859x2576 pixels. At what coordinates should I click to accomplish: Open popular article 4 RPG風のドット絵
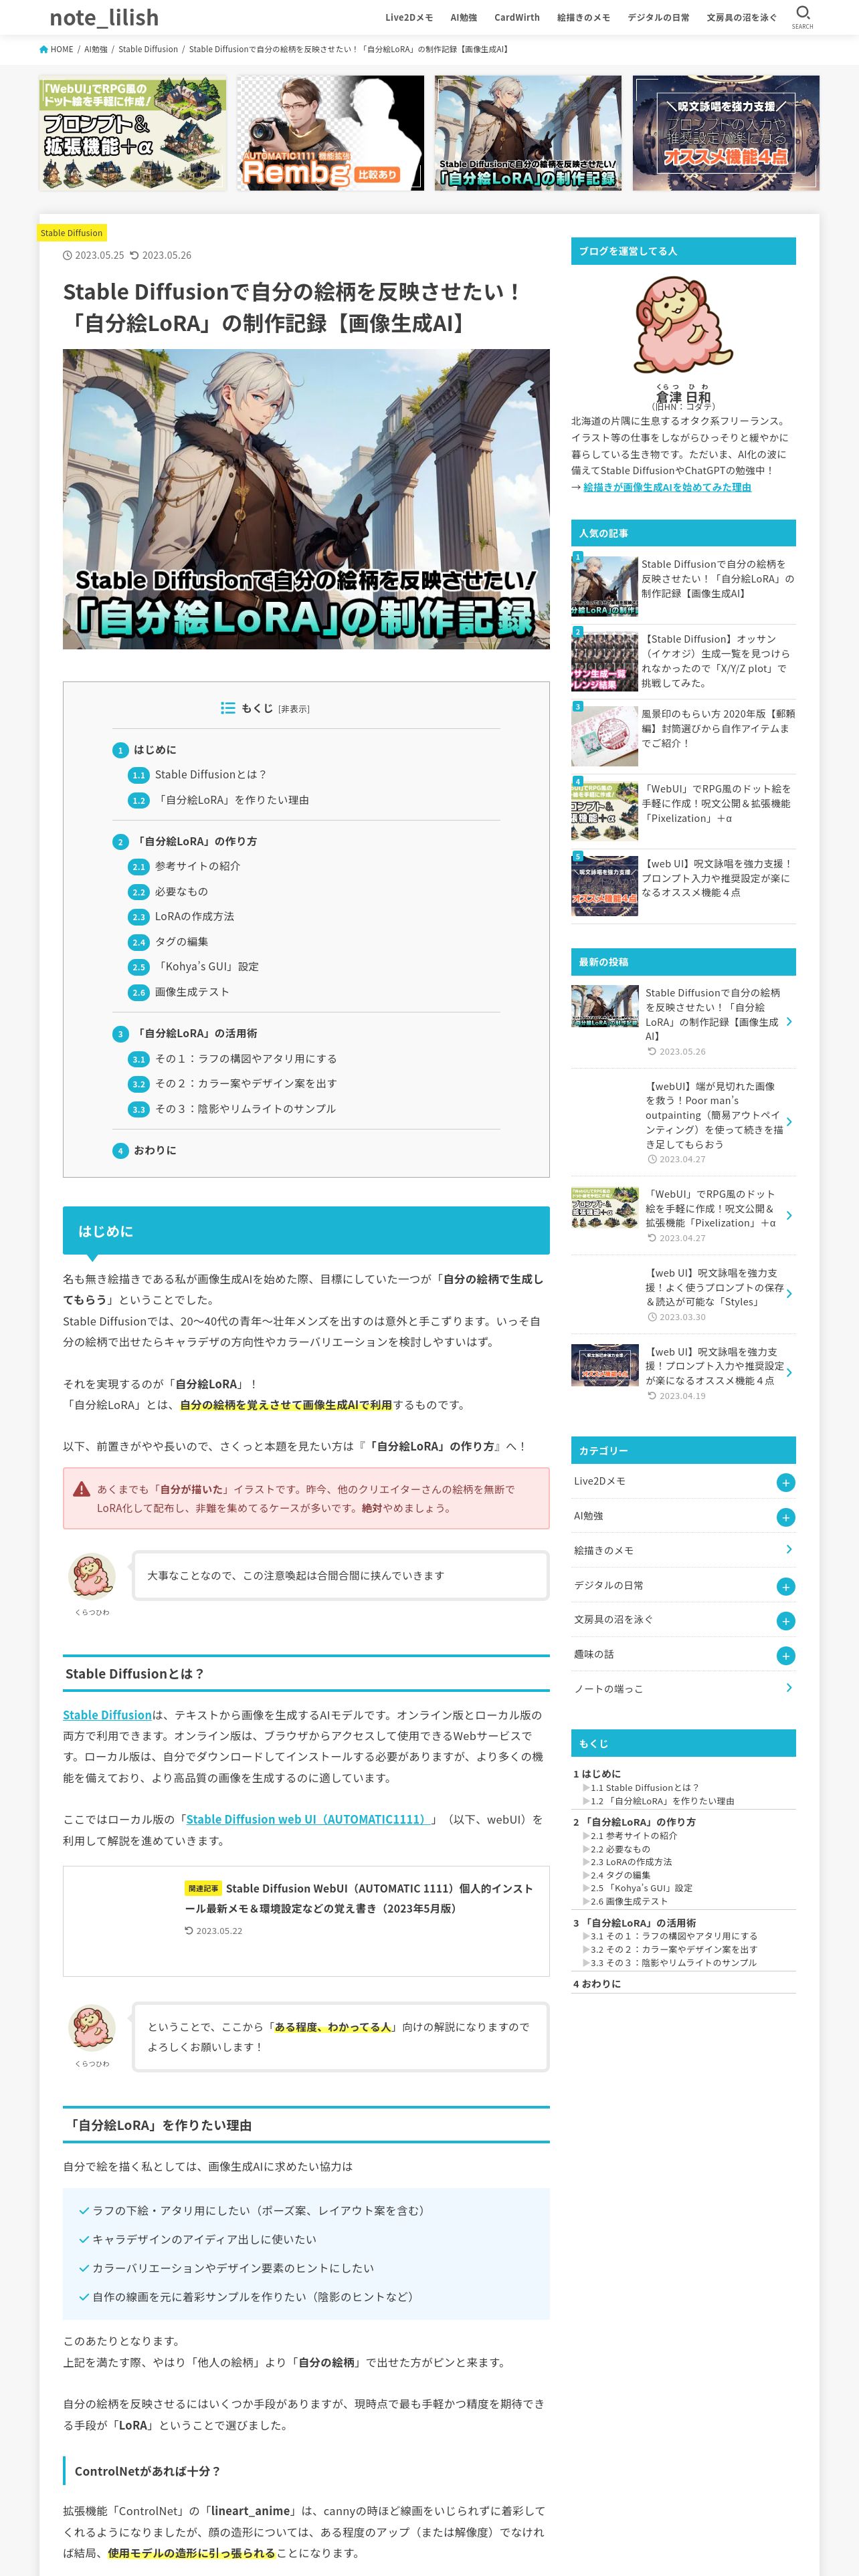(683, 811)
